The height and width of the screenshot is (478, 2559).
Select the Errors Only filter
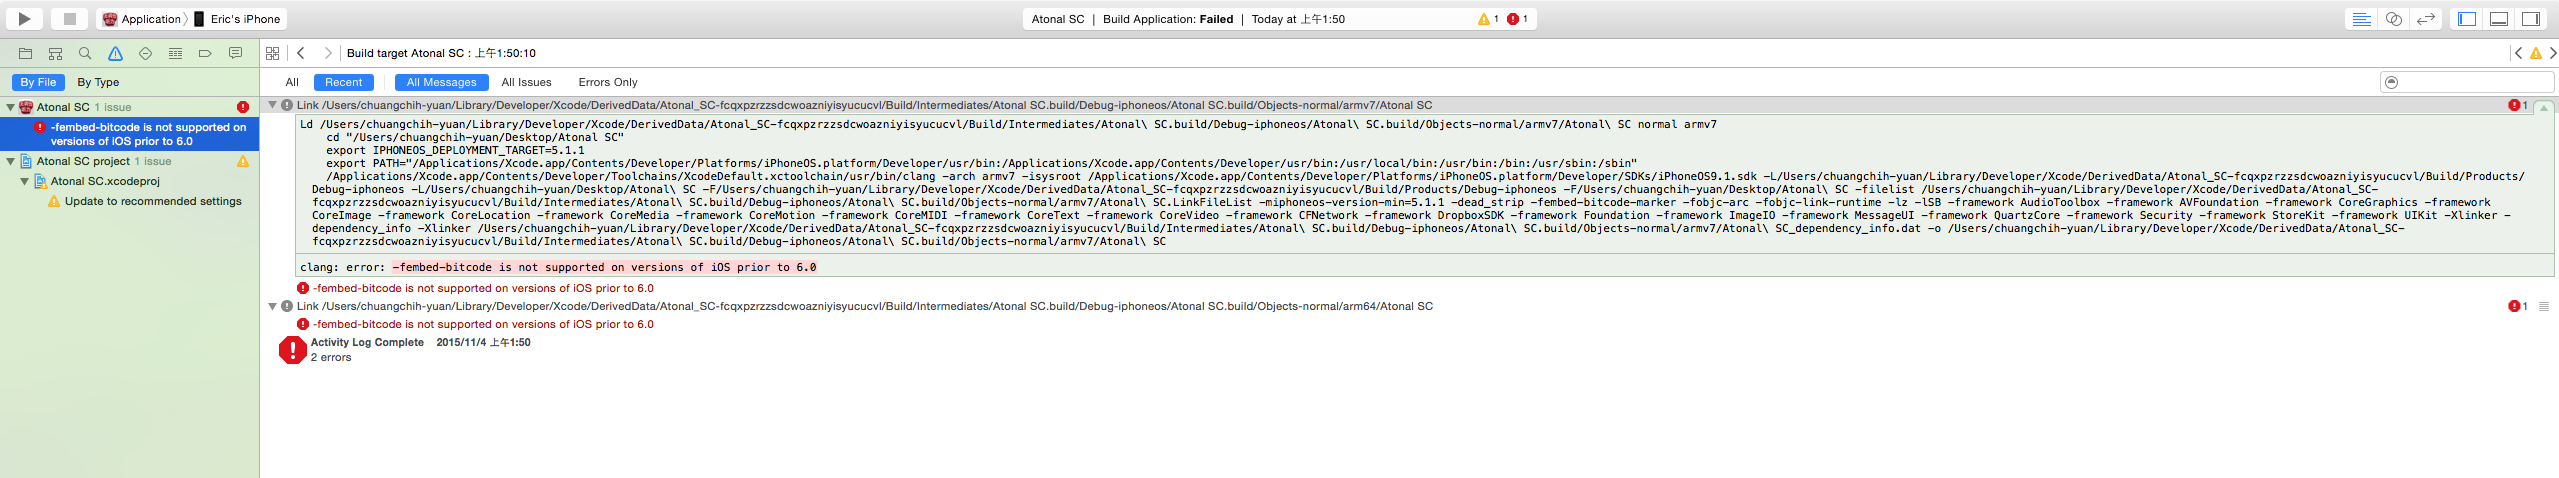pyautogui.click(x=607, y=82)
